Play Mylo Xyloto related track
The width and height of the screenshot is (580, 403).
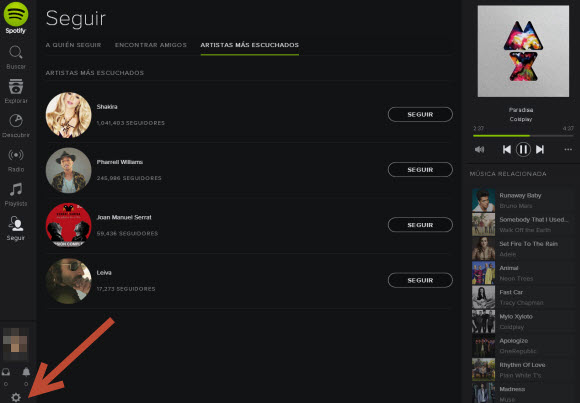[521, 321]
